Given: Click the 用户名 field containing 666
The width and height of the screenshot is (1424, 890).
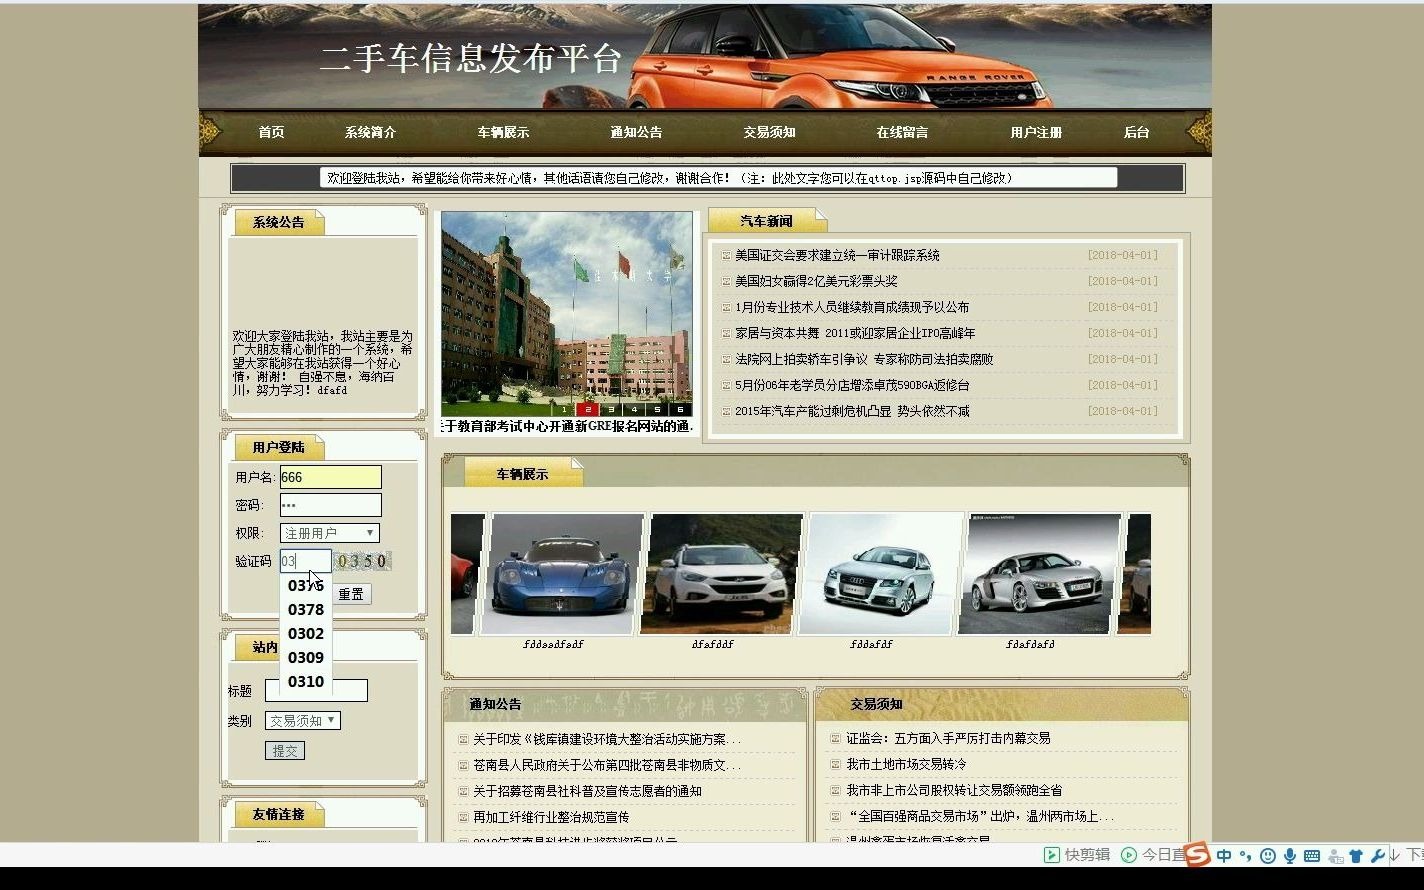Looking at the screenshot, I should pyautogui.click(x=330, y=477).
